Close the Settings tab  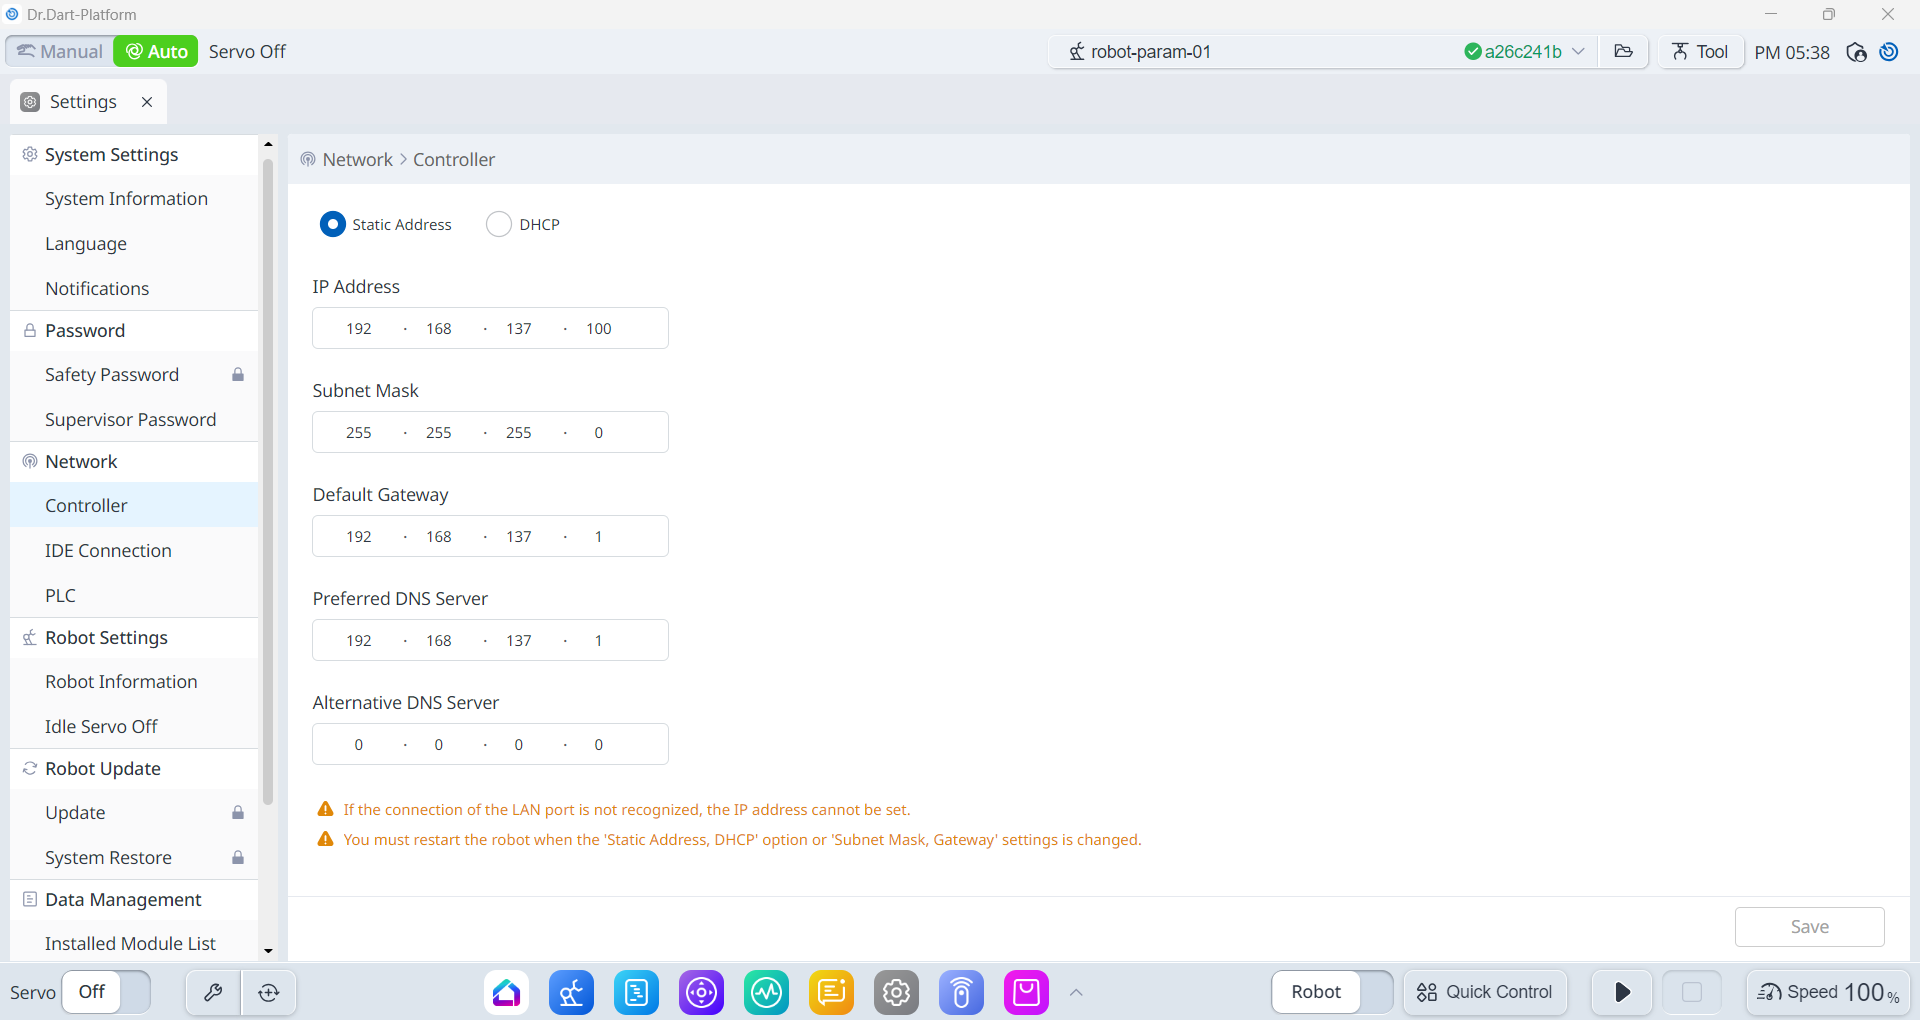point(147,102)
